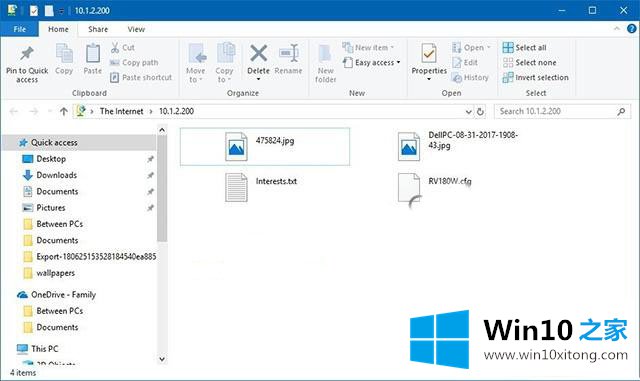640x381 pixels.
Task: Click Invert selection in ribbon
Action: (x=536, y=78)
